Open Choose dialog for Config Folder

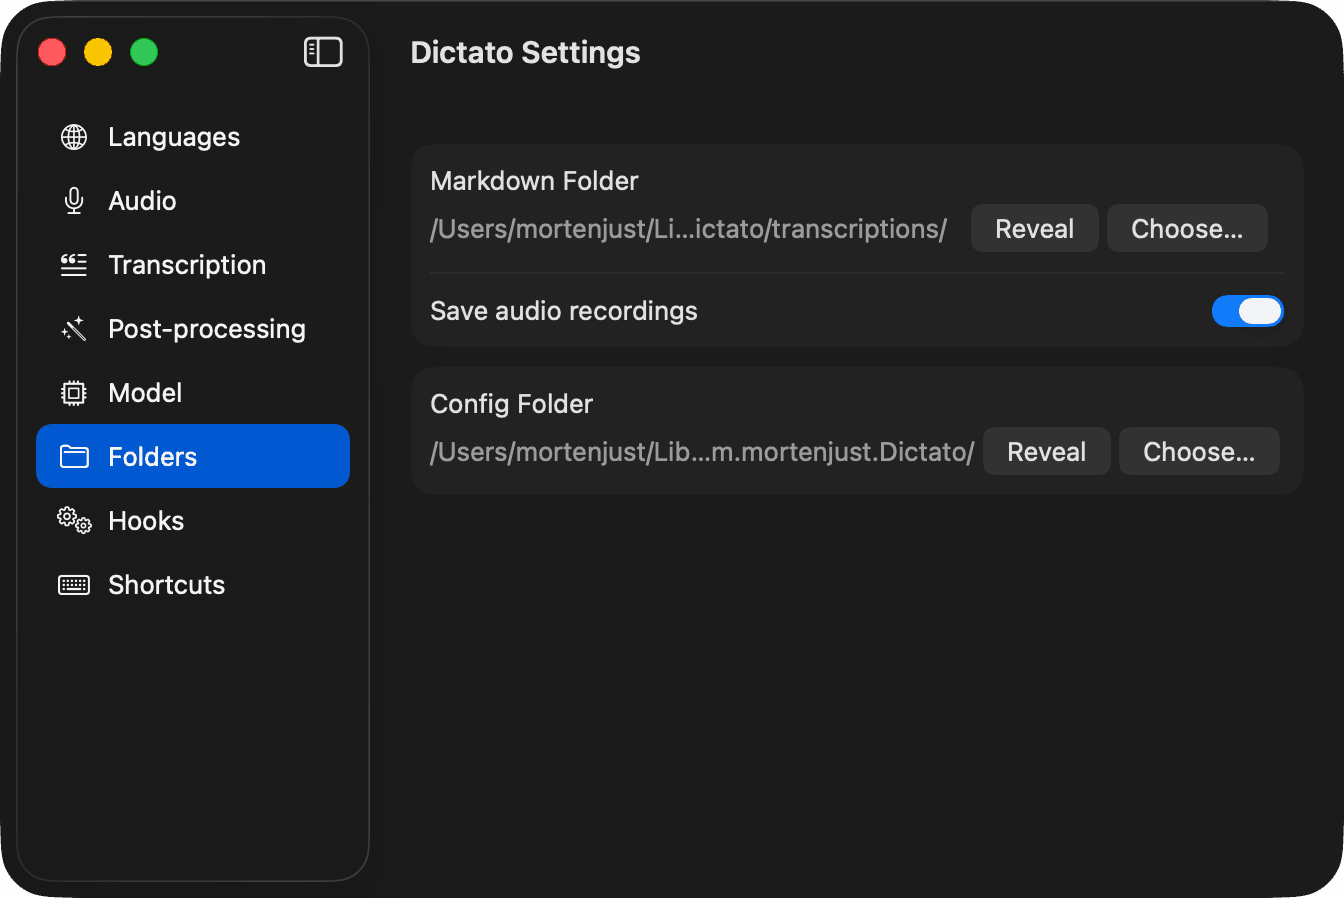(1199, 451)
